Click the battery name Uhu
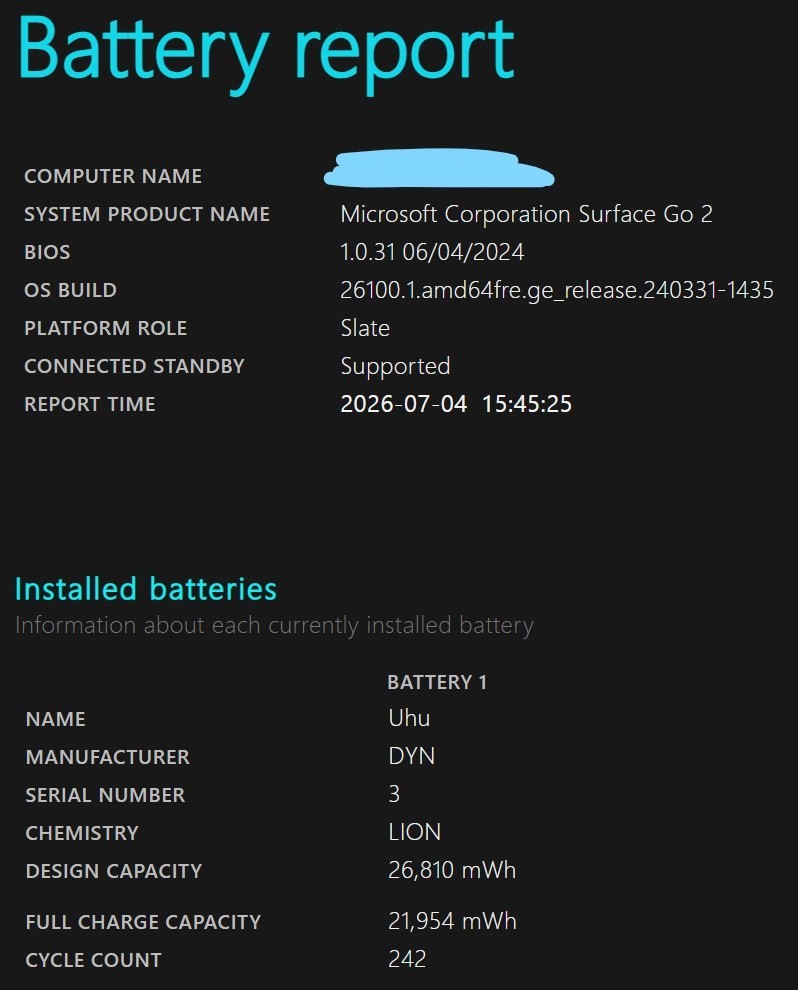This screenshot has height=990, width=798. pos(409,718)
